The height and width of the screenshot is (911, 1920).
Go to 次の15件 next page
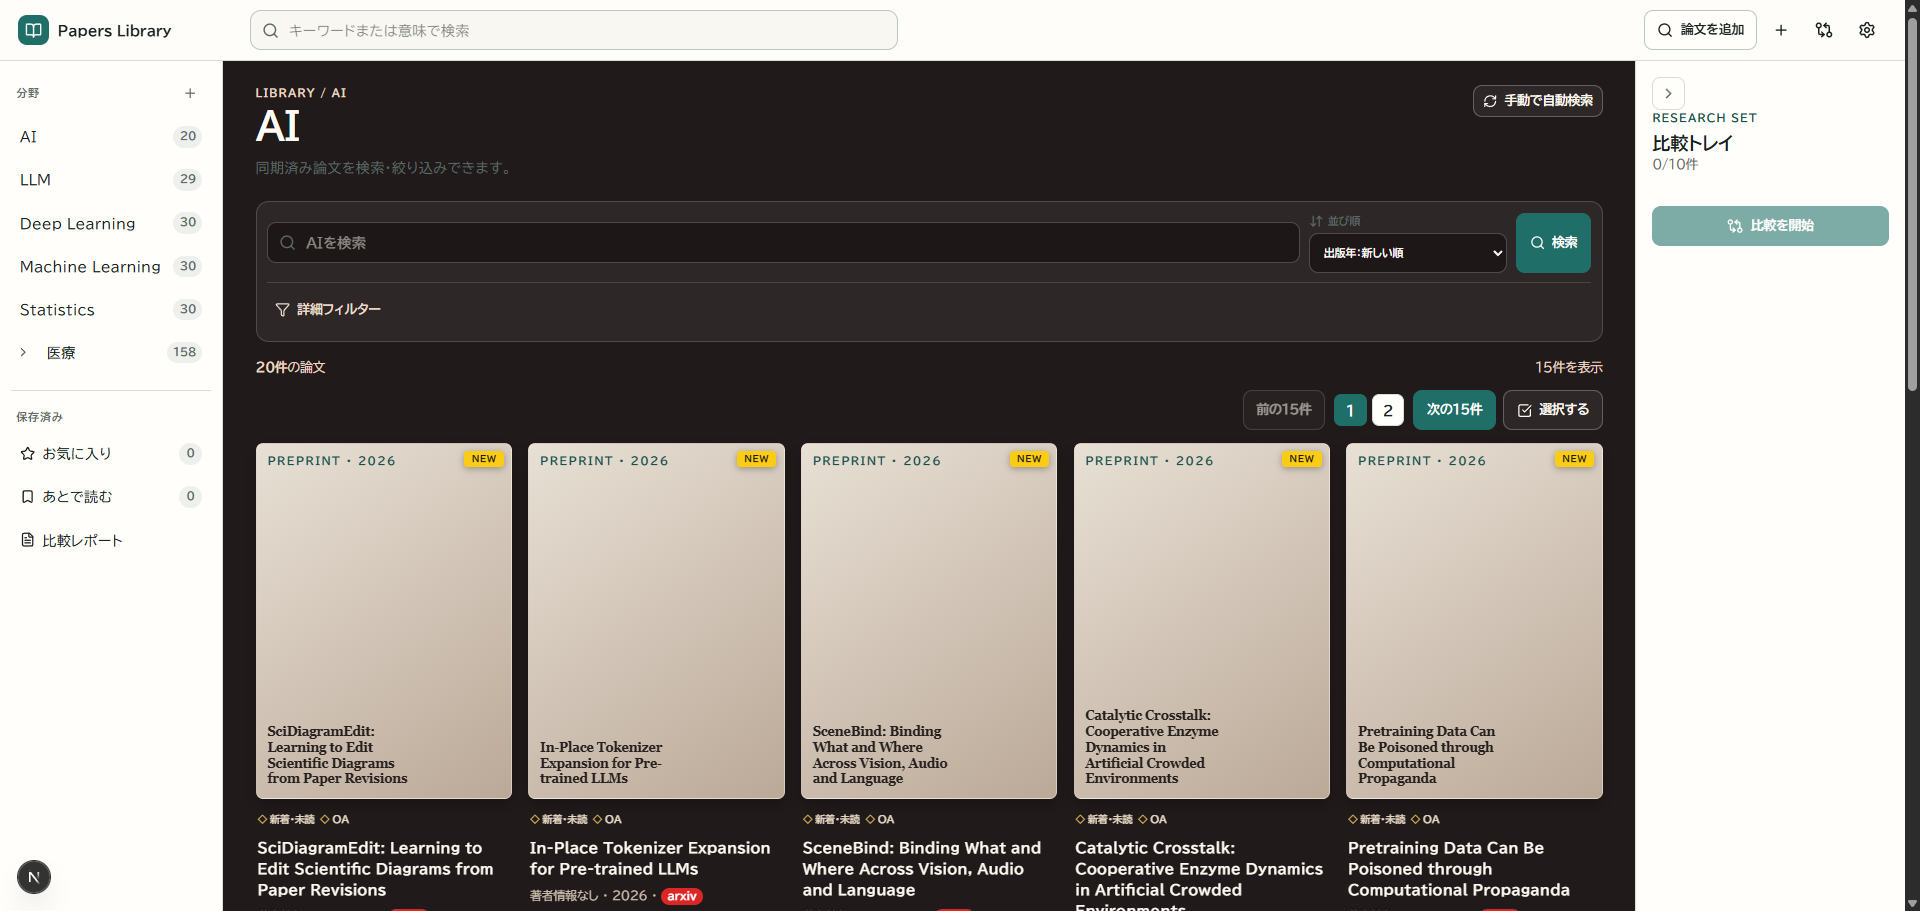click(x=1454, y=410)
